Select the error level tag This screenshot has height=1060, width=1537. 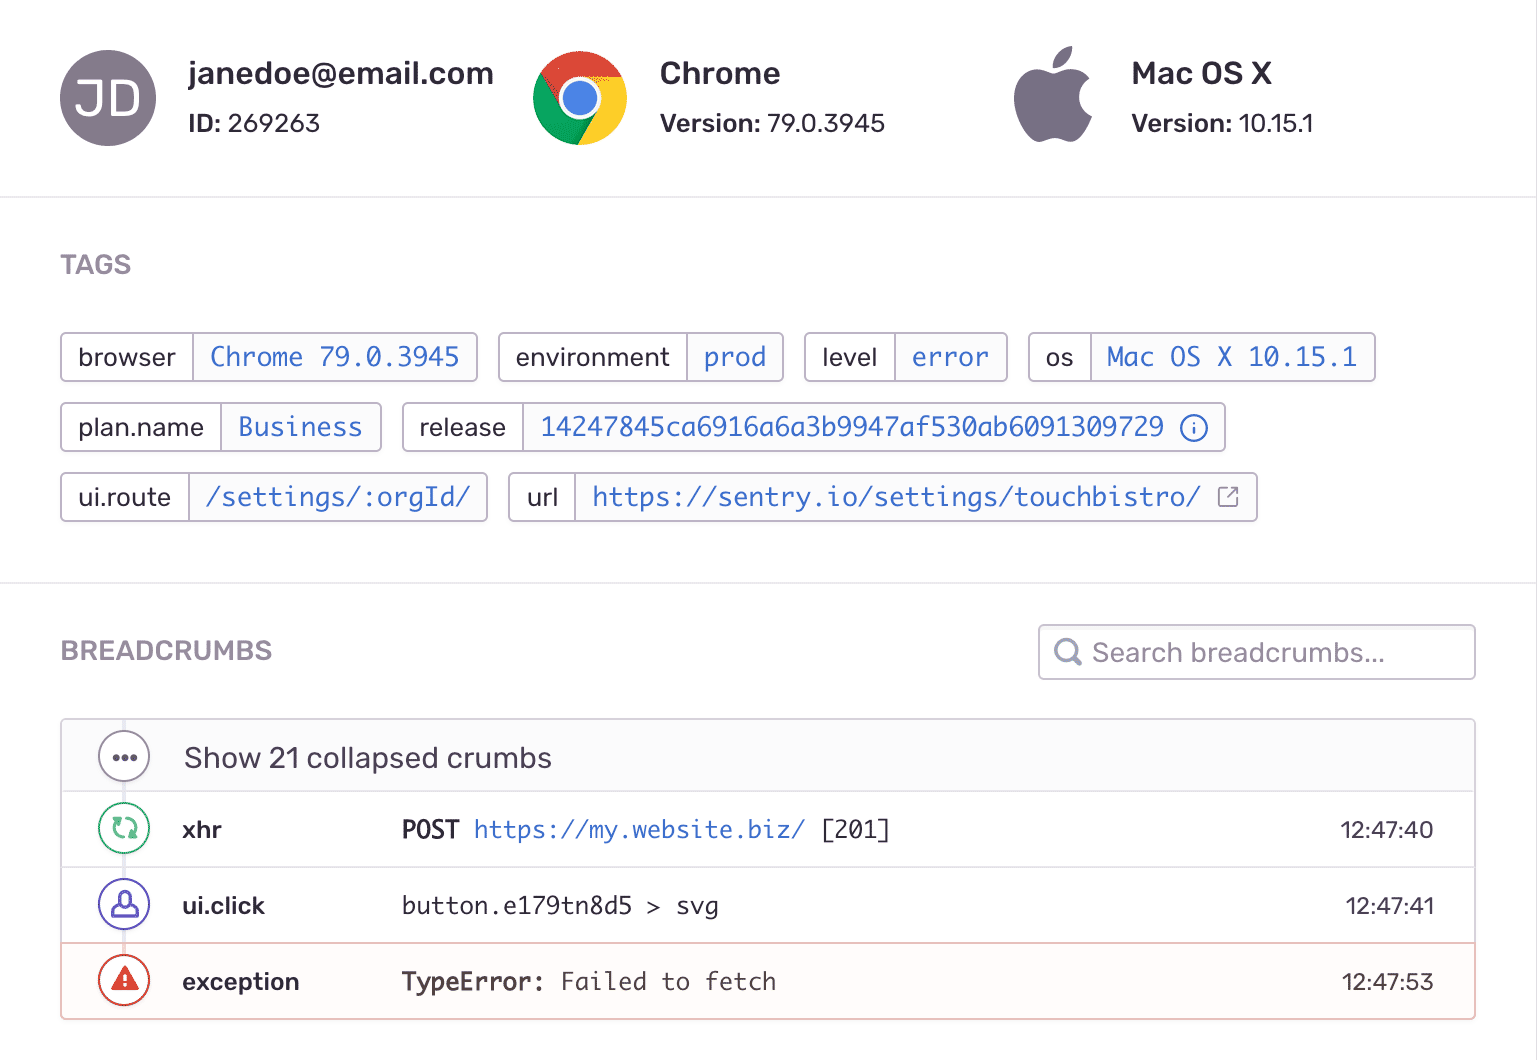[950, 357]
